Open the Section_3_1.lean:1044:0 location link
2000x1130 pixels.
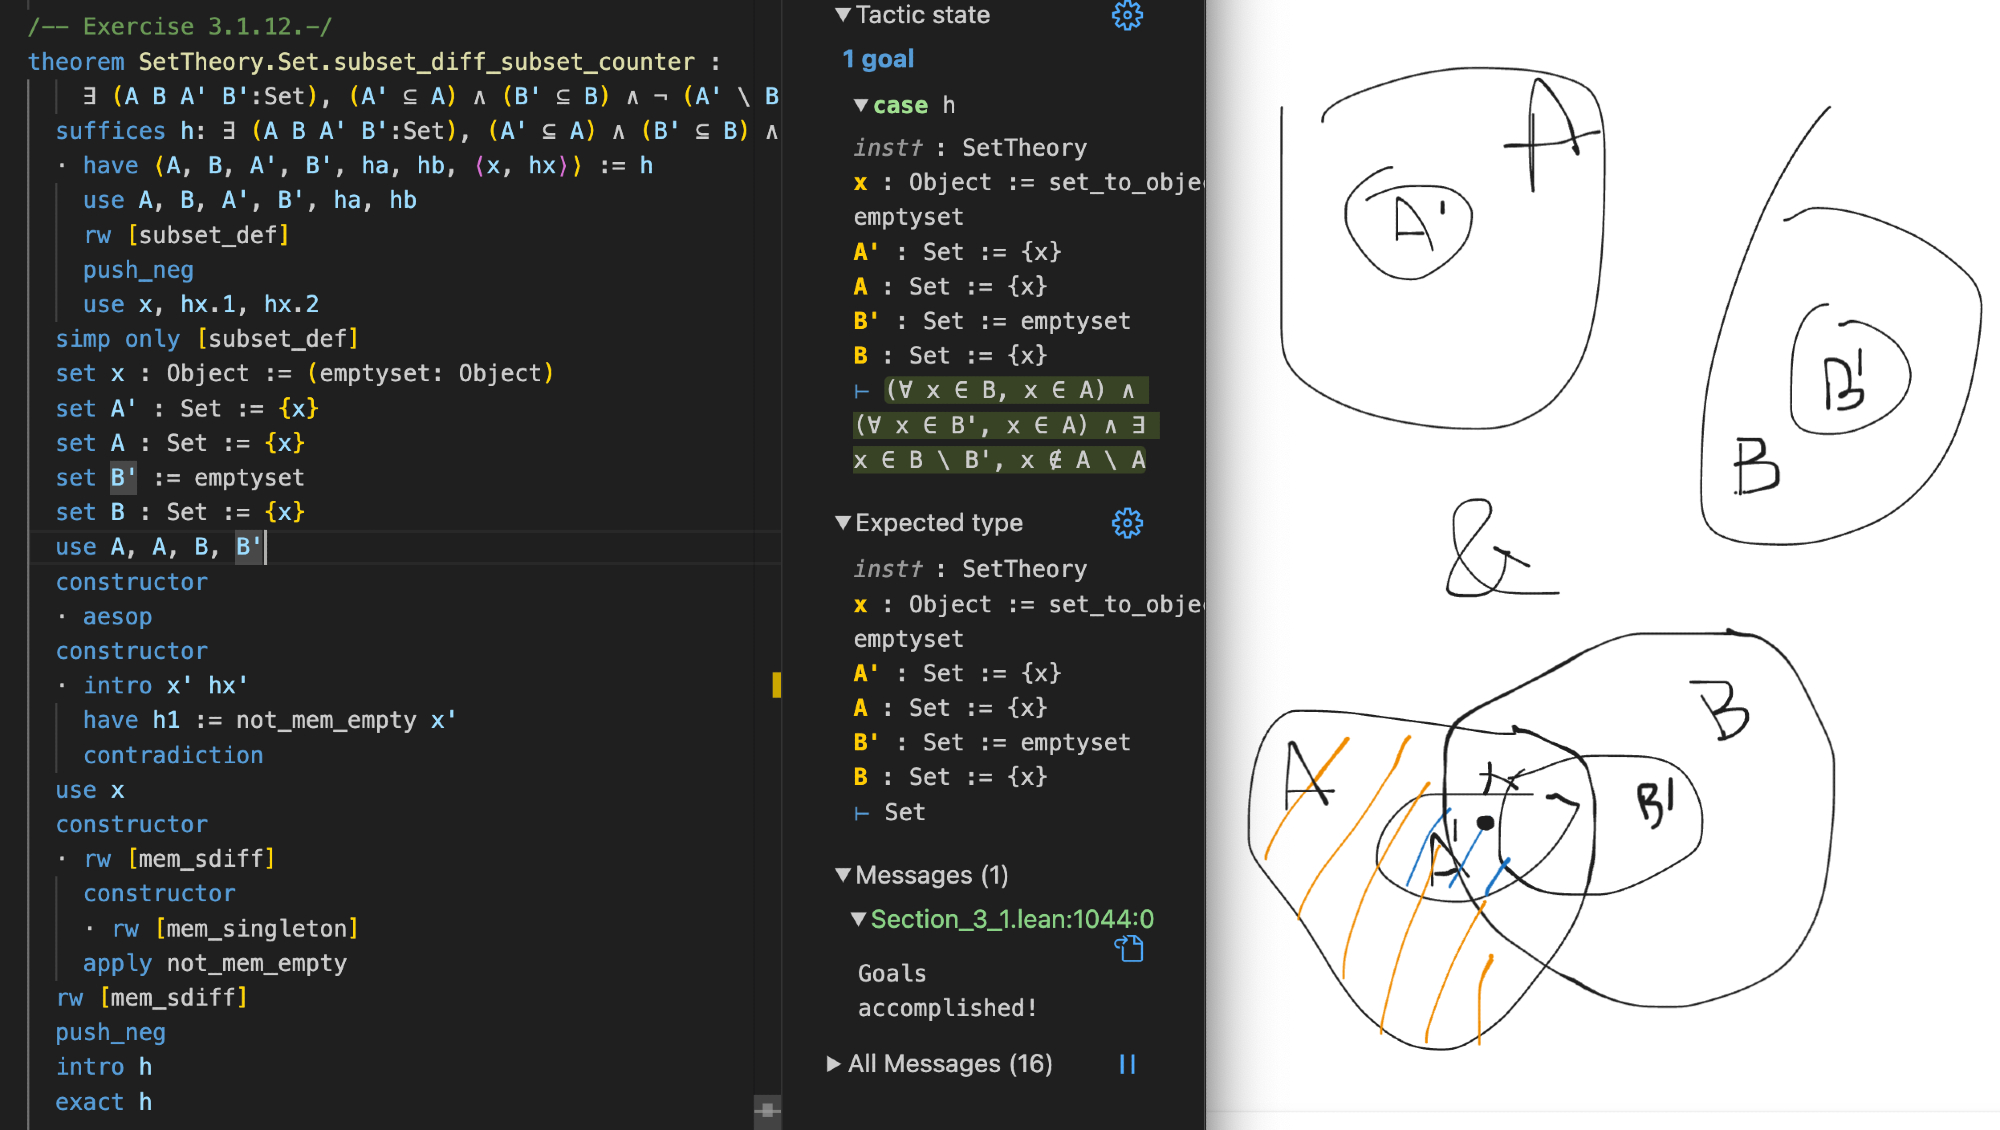pos(1012,919)
